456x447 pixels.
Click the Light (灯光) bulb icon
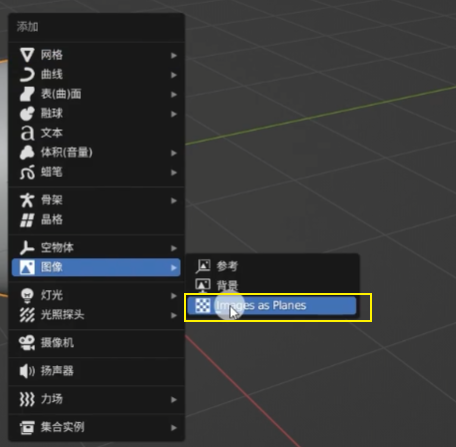click(27, 296)
